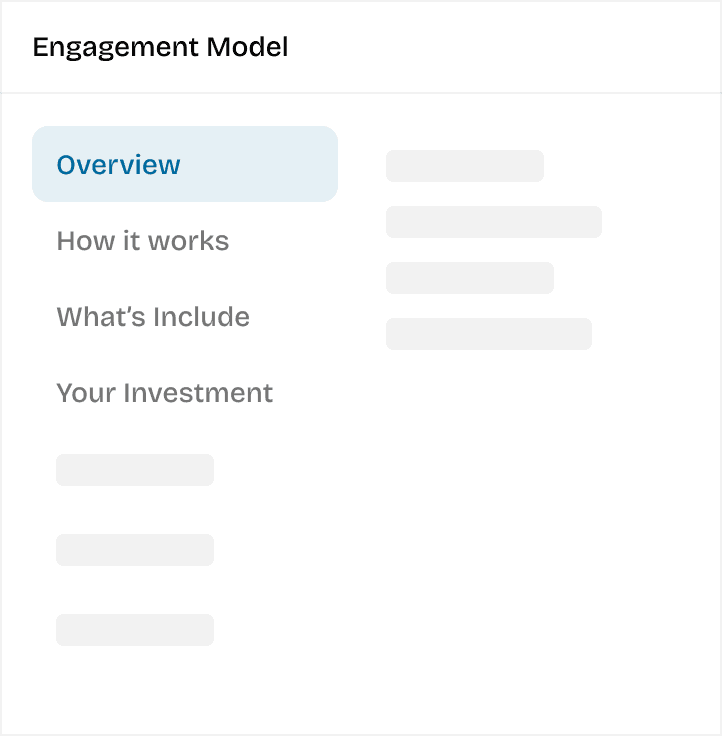The width and height of the screenshot is (722, 736).
Task: Select skeleton bar directly under Your Investment
Action: point(135,470)
